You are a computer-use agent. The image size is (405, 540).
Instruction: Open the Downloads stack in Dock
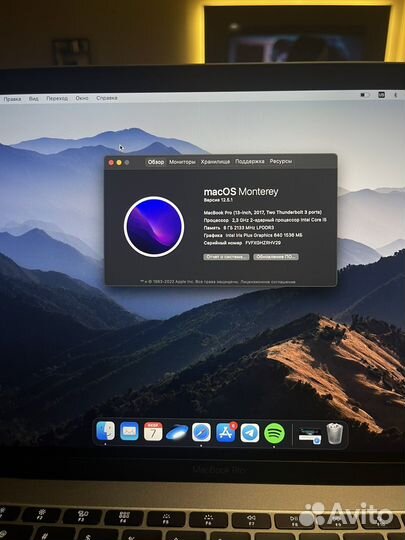310,436
